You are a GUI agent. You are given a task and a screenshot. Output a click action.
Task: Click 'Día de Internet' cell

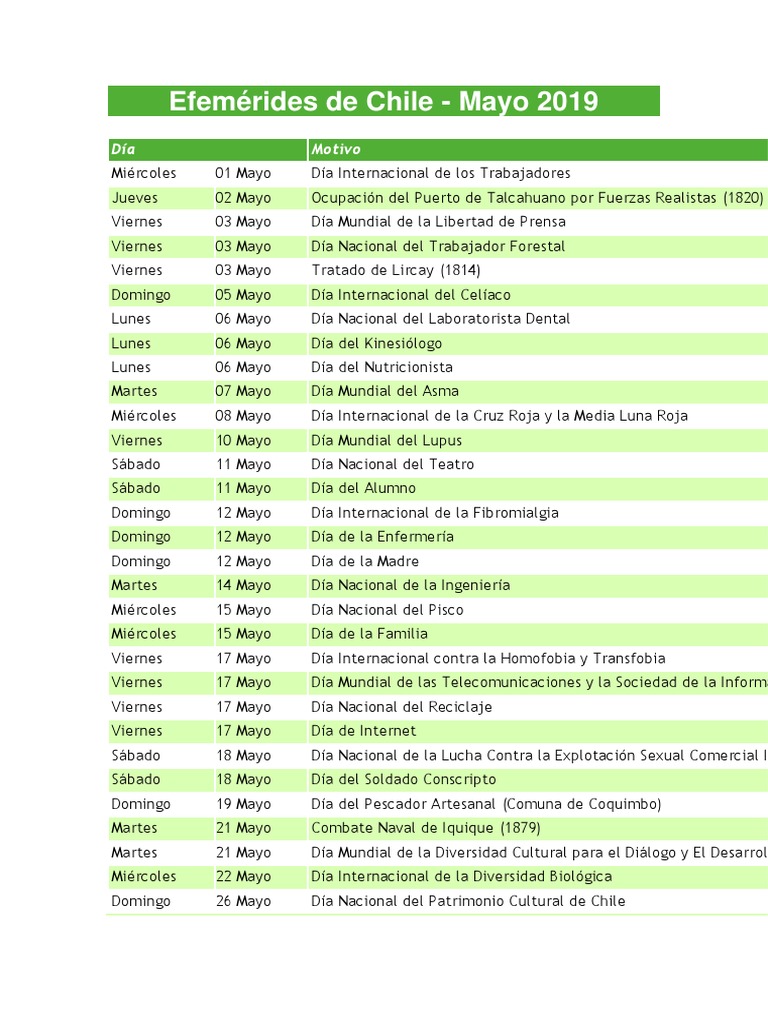[364, 731]
